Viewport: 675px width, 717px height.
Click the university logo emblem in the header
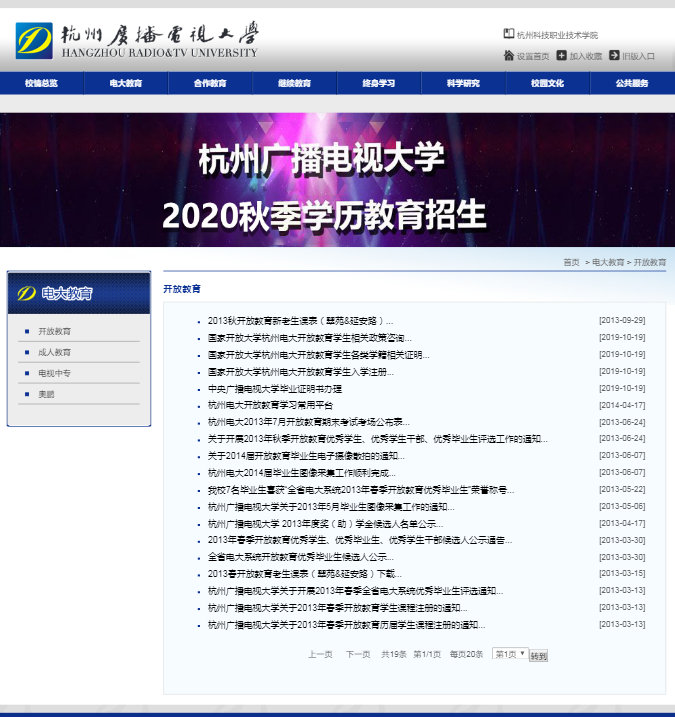pos(34,41)
